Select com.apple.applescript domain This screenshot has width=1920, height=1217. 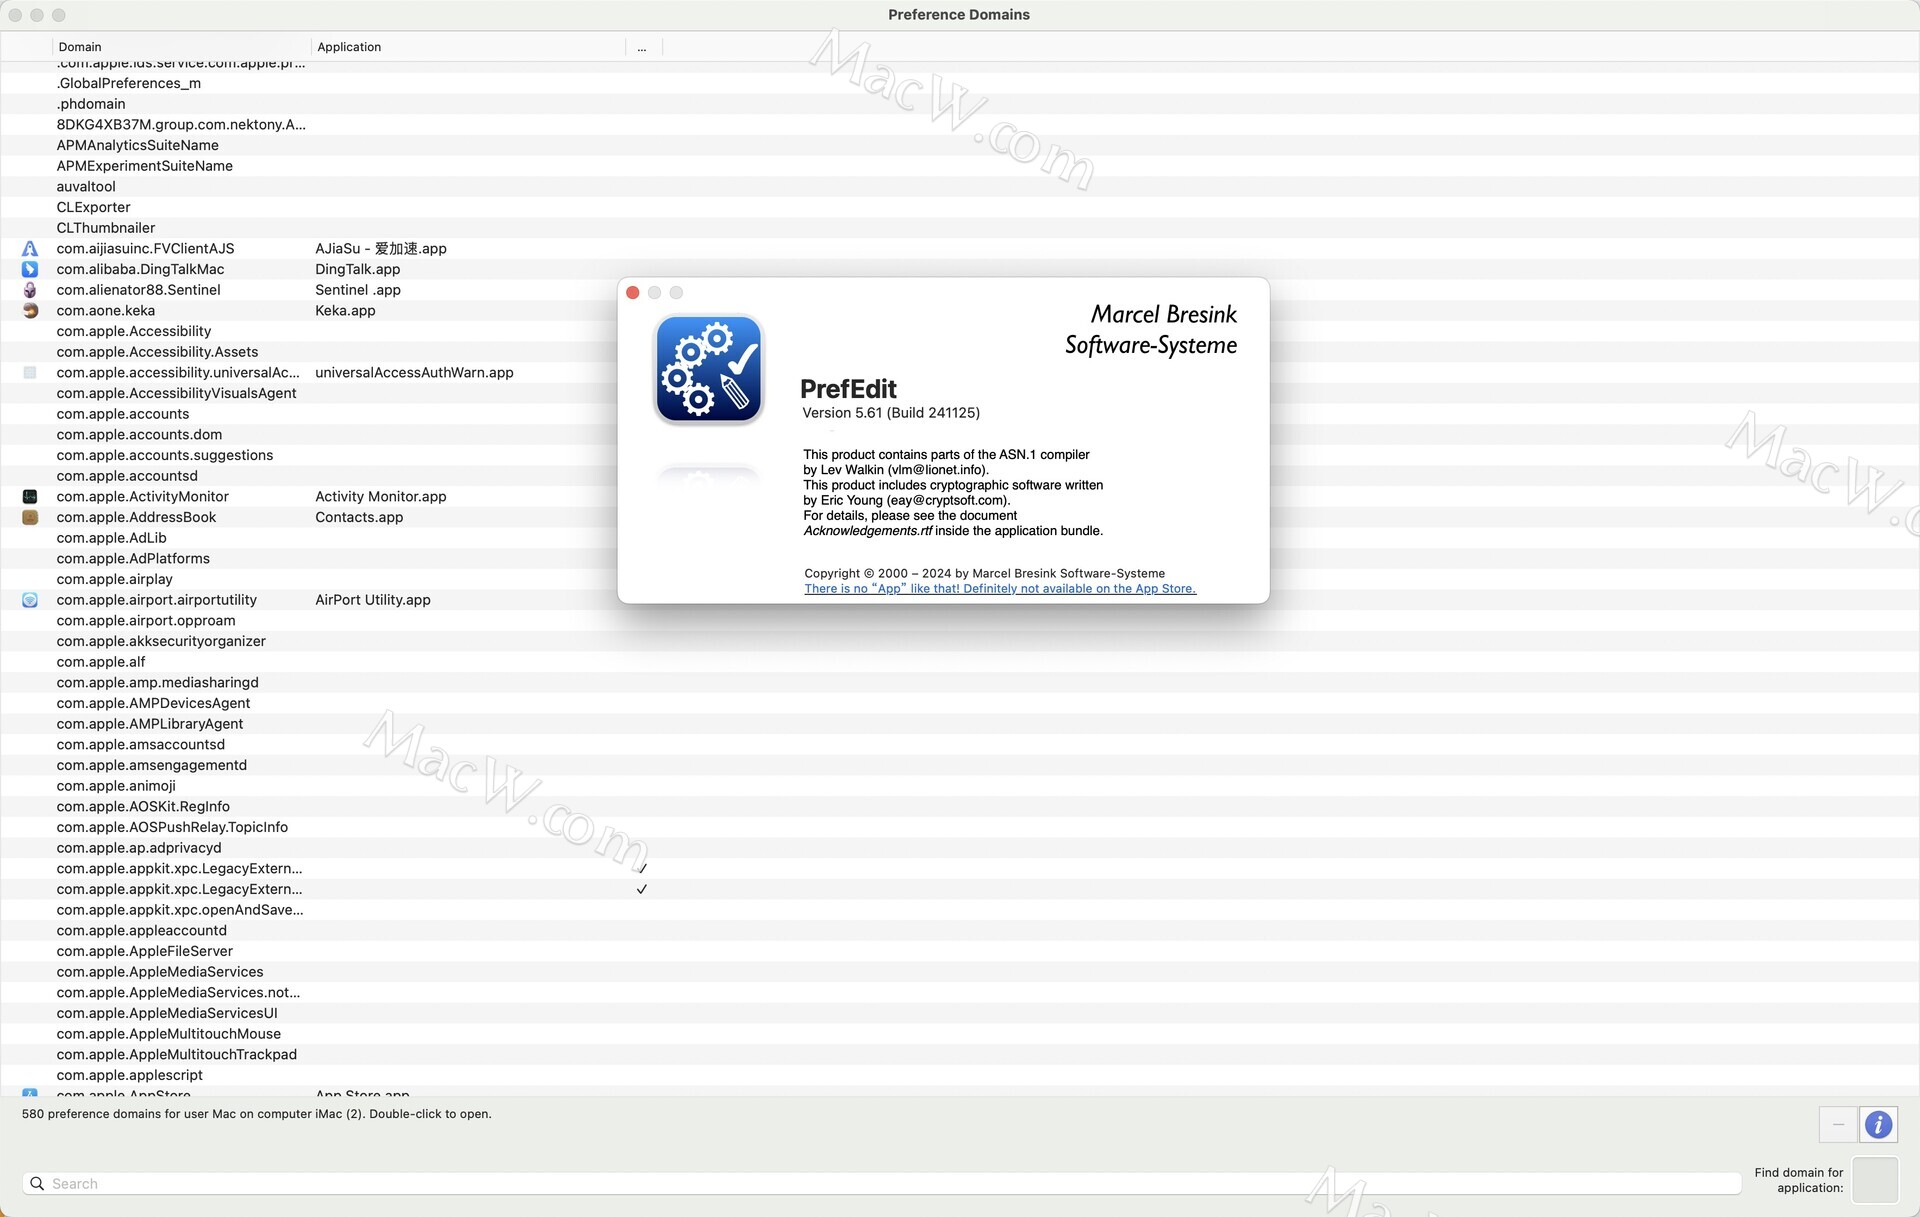pyautogui.click(x=130, y=1076)
